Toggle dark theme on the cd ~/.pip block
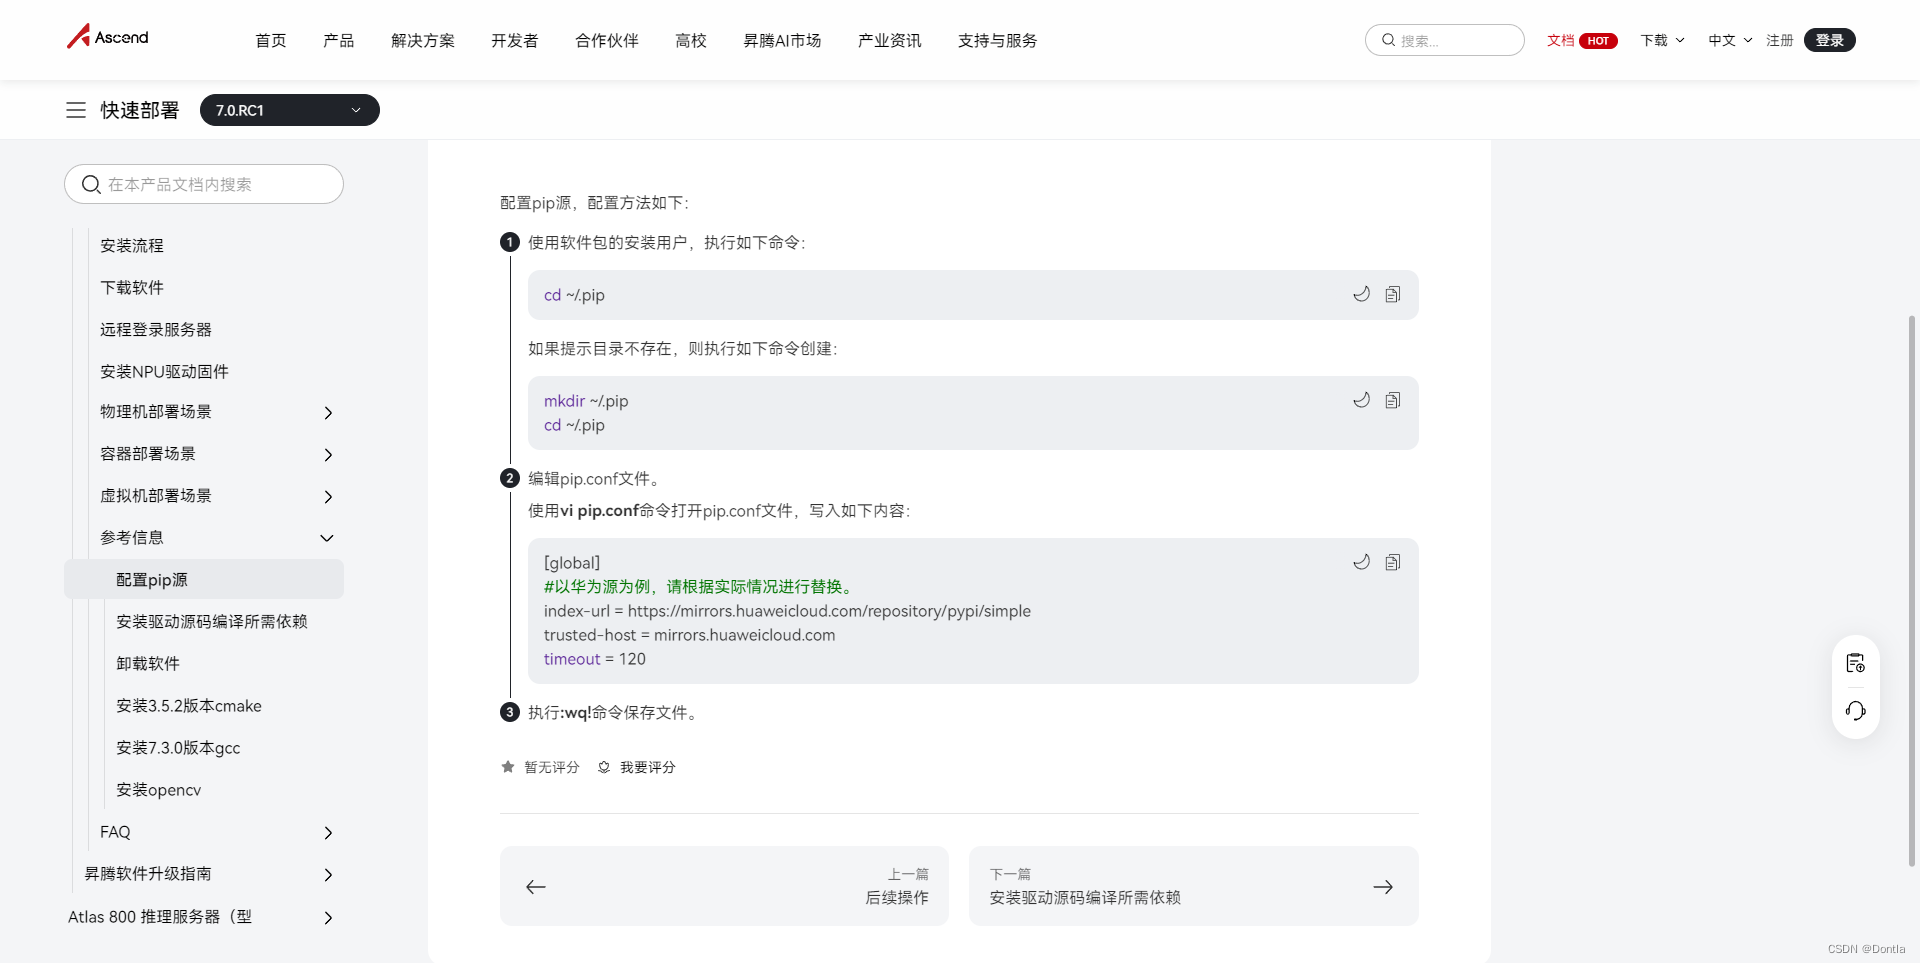The height and width of the screenshot is (963, 1920). [x=1360, y=294]
